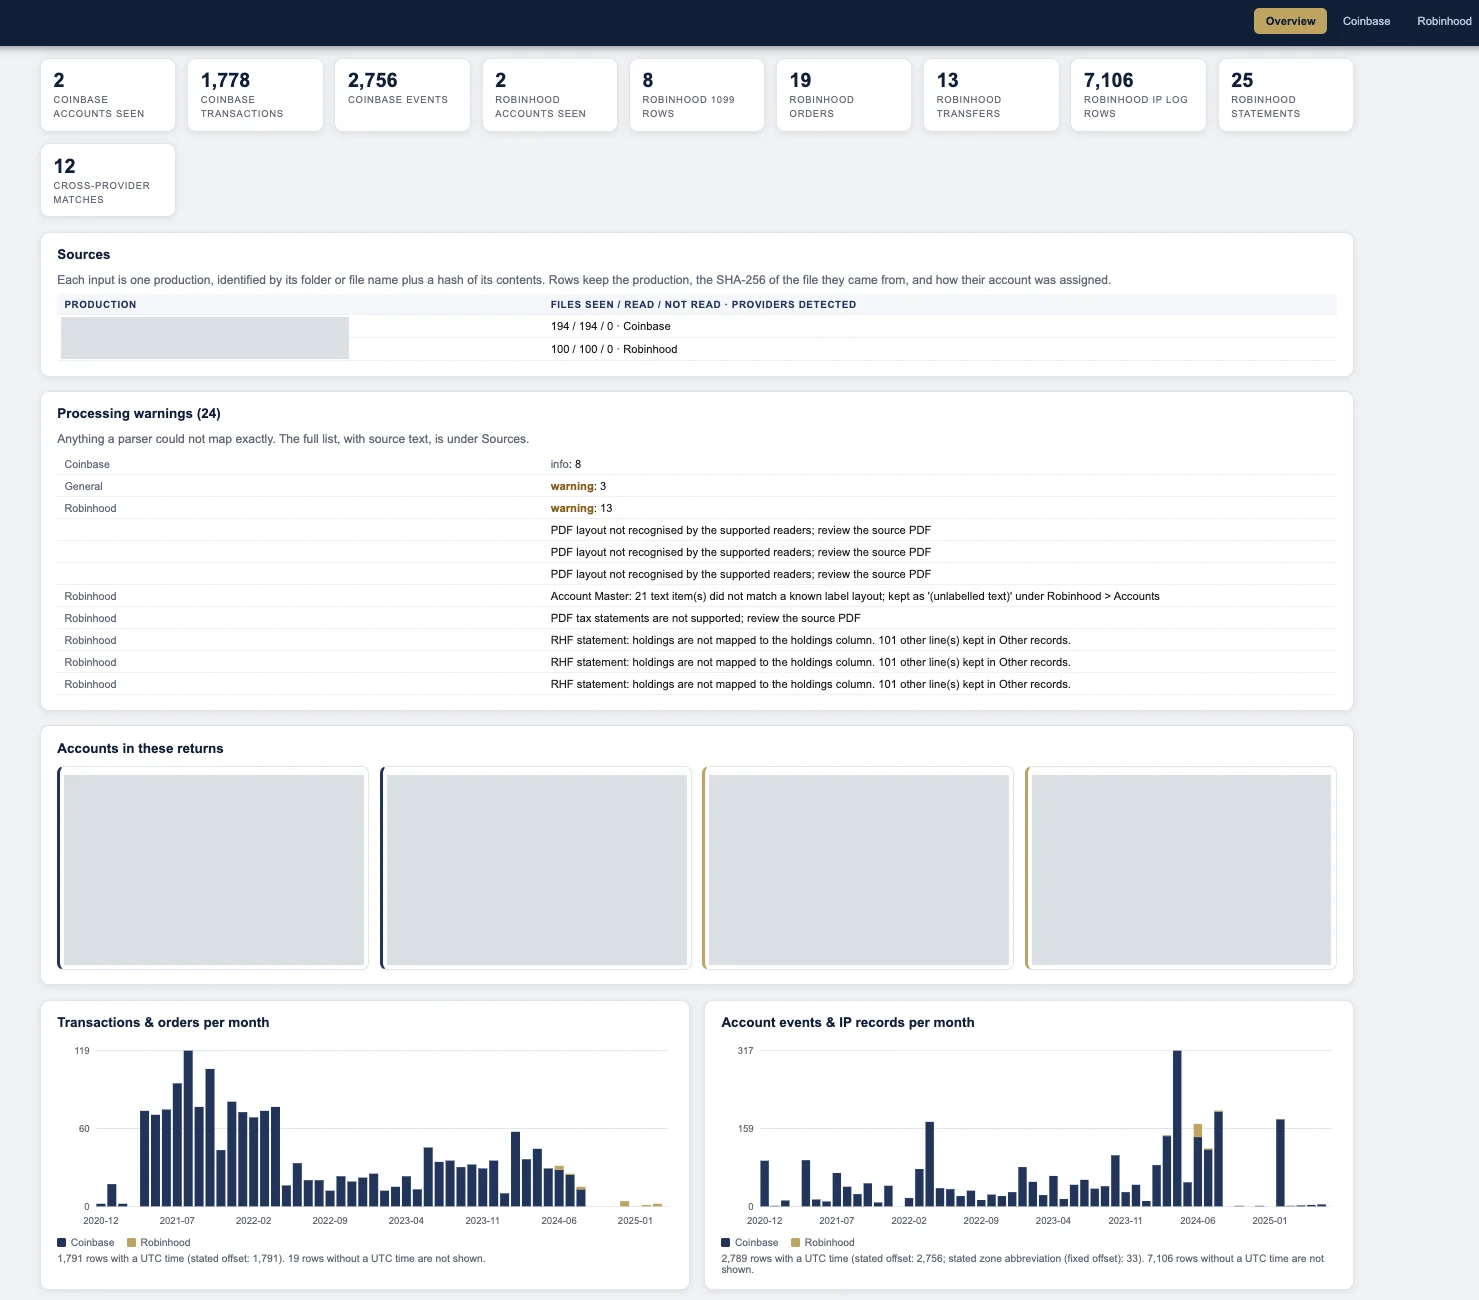Click the '1,791 rows with a UTC time' footnote
1479x1300 pixels.
point(271,1259)
